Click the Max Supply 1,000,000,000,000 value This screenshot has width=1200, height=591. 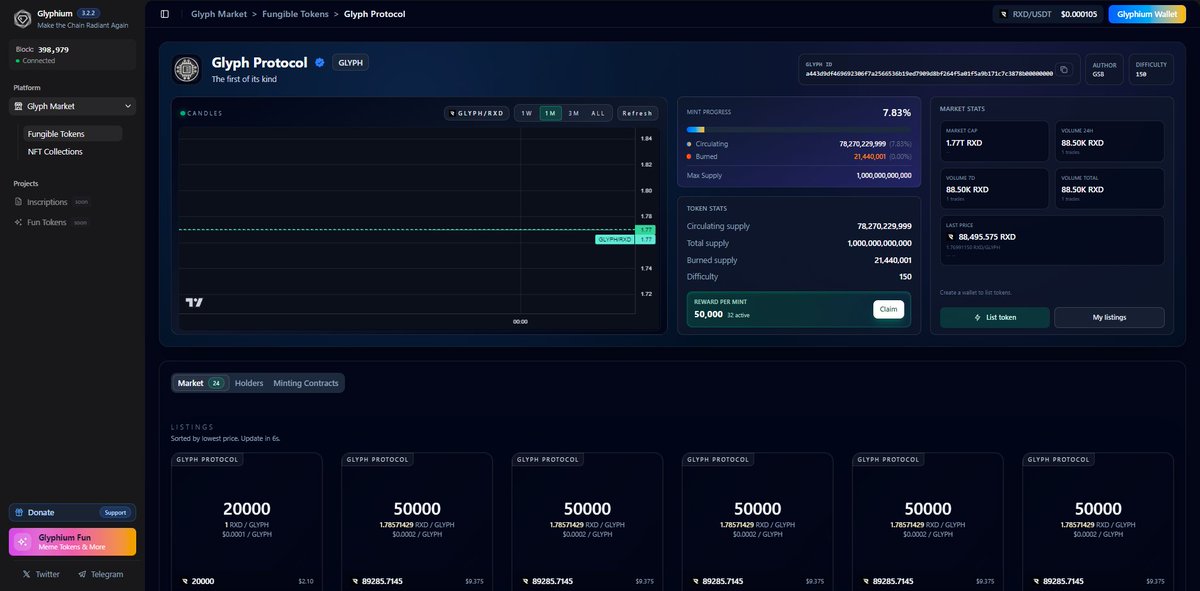click(x=884, y=175)
